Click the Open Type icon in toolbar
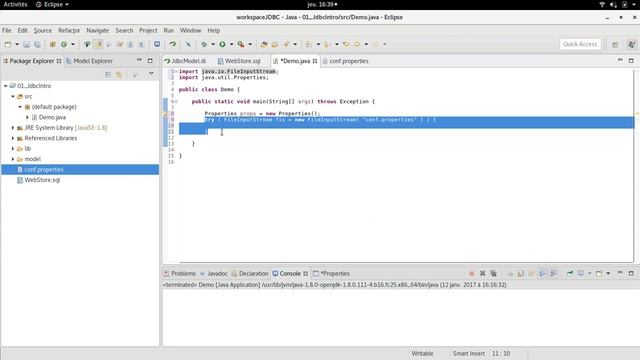The width and height of the screenshot is (640, 360). tap(264, 44)
